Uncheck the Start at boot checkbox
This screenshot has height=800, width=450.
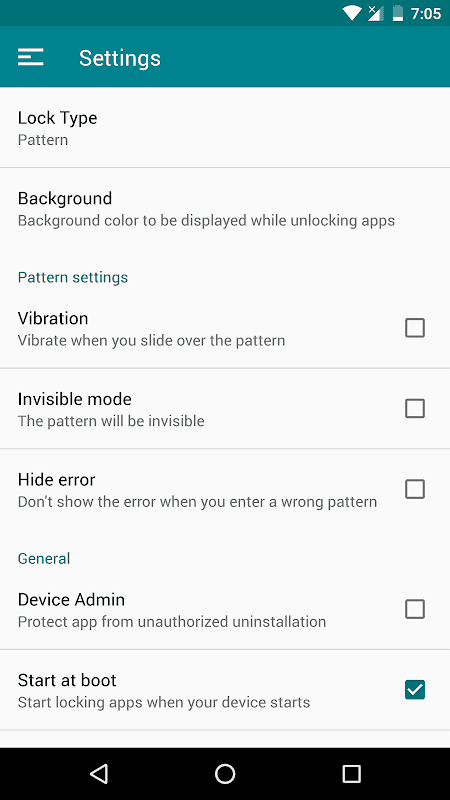pyautogui.click(x=415, y=690)
